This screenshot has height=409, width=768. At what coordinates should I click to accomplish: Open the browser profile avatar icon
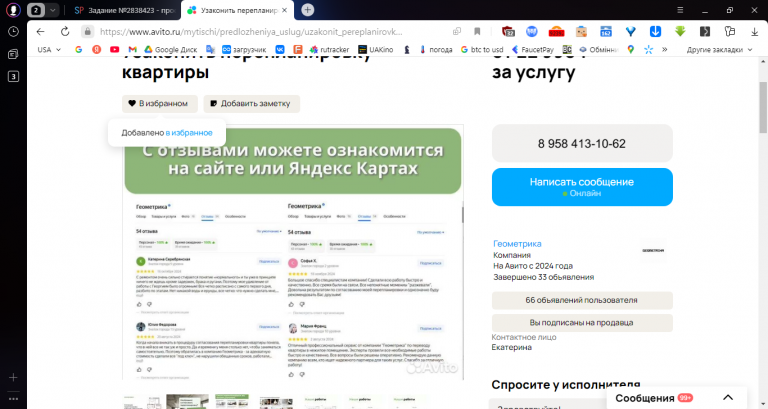click(13, 10)
